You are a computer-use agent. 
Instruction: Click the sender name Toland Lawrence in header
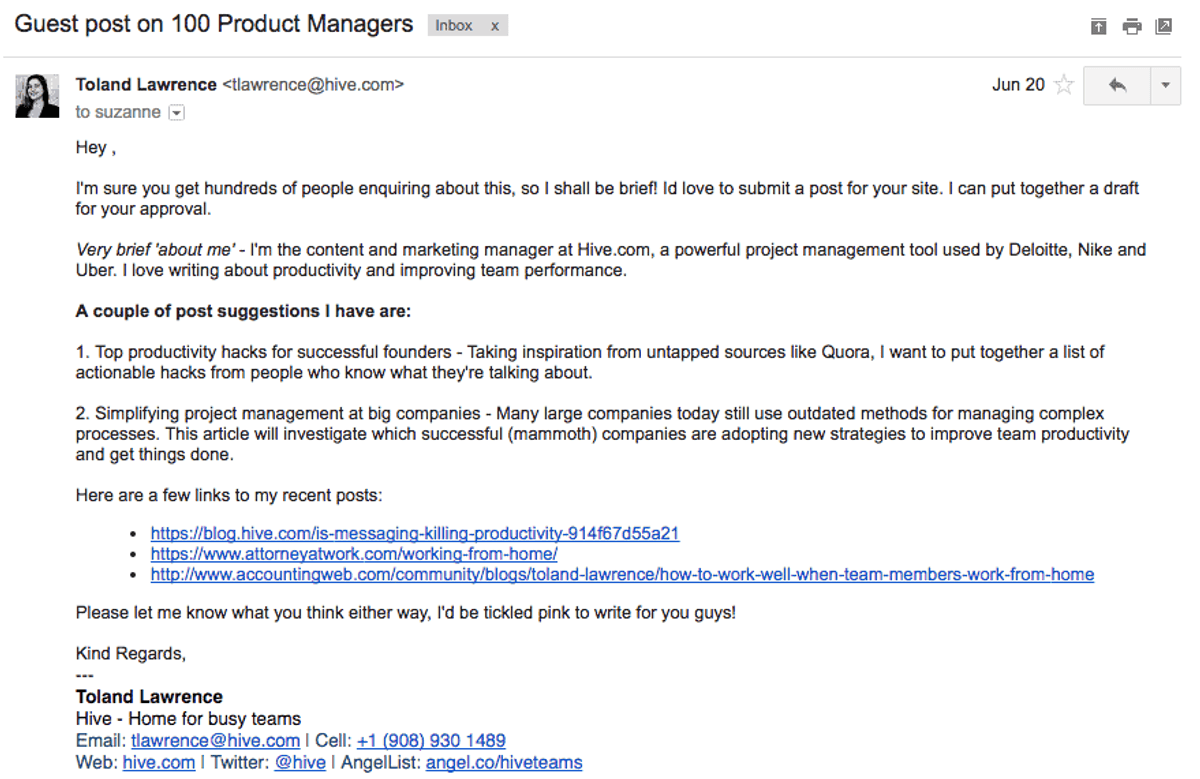tap(146, 85)
